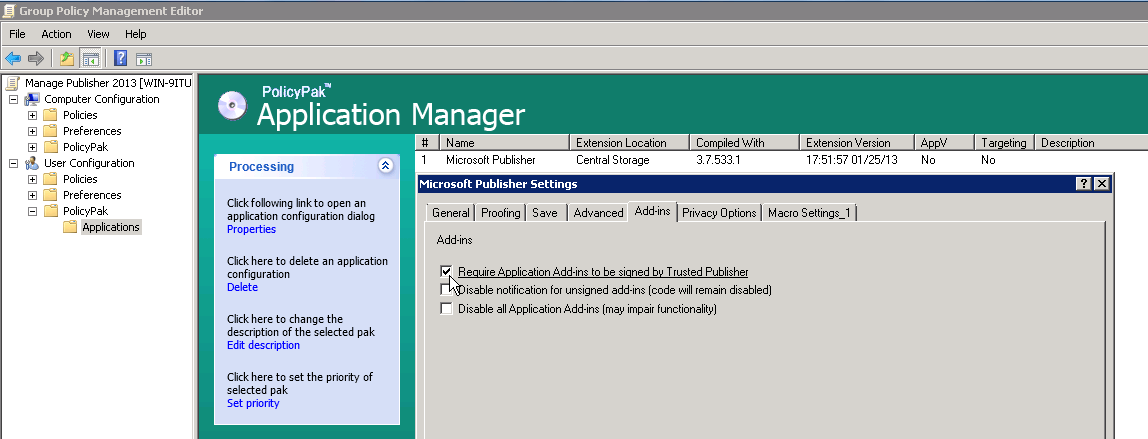
Task: Select the Applications folder in tree
Action: (x=111, y=227)
